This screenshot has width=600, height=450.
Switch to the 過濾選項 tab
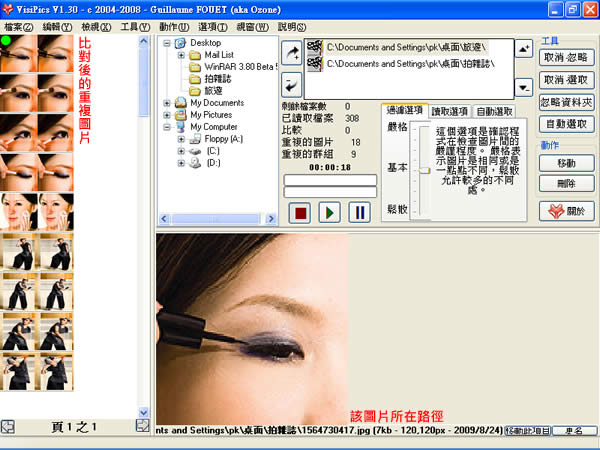click(x=404, y=111)
